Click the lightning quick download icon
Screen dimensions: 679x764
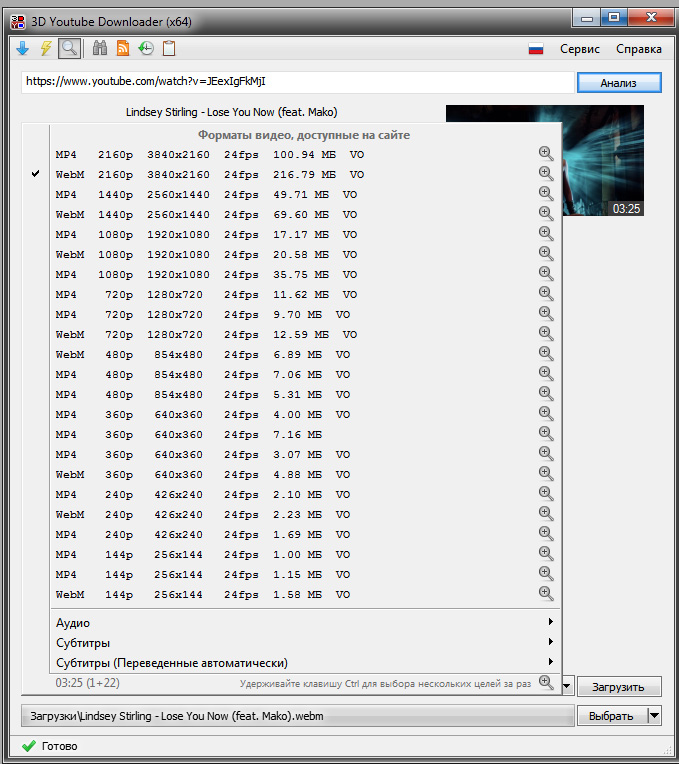[x=46, y=48]
